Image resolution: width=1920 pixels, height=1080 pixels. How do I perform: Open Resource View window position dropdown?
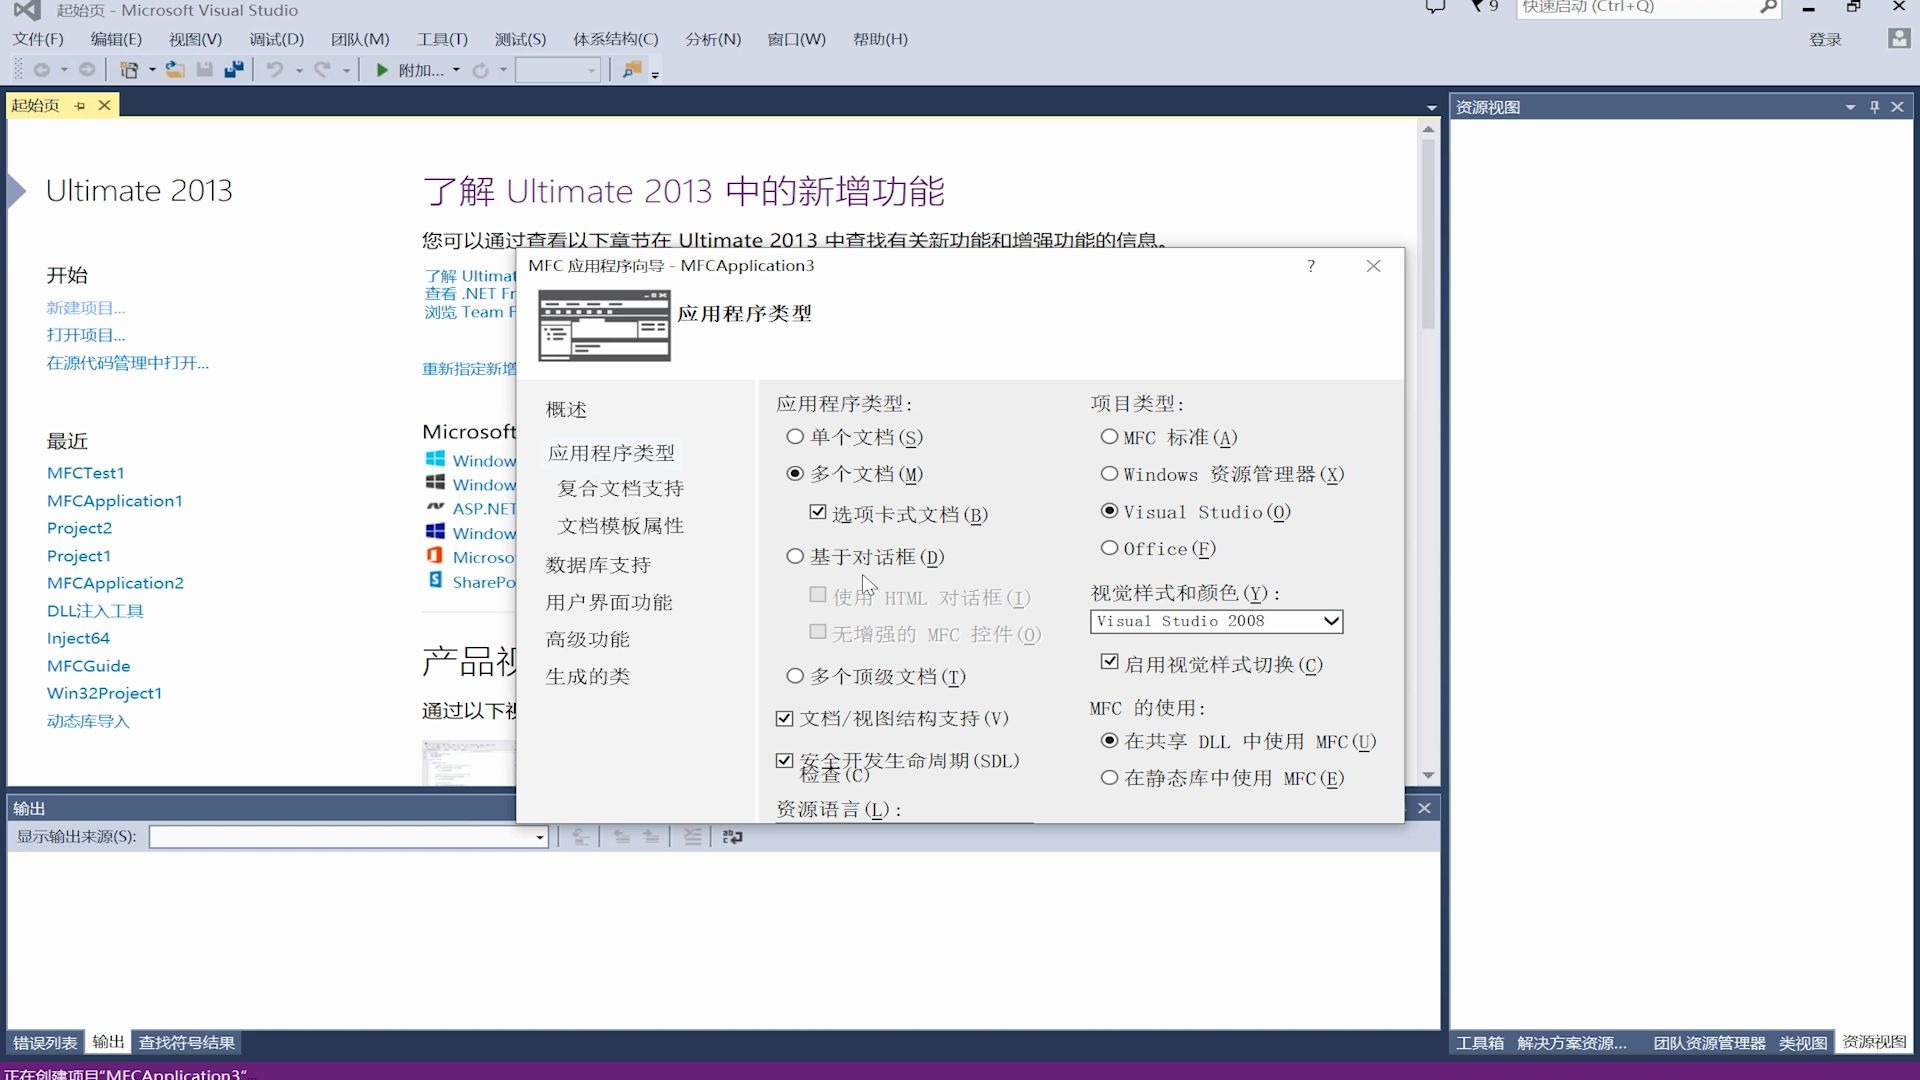(1850, 107)
